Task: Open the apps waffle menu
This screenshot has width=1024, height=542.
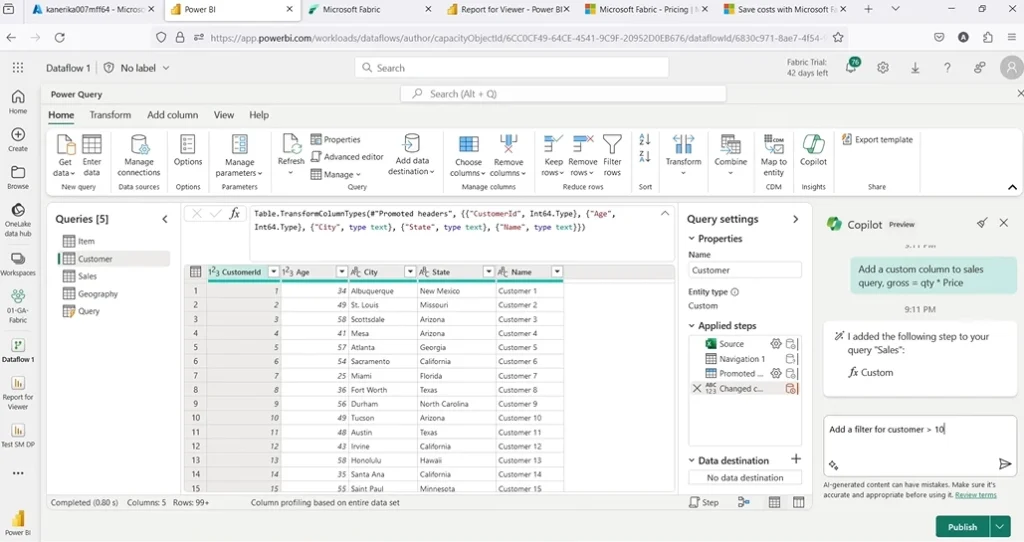Action: [18, 67]
